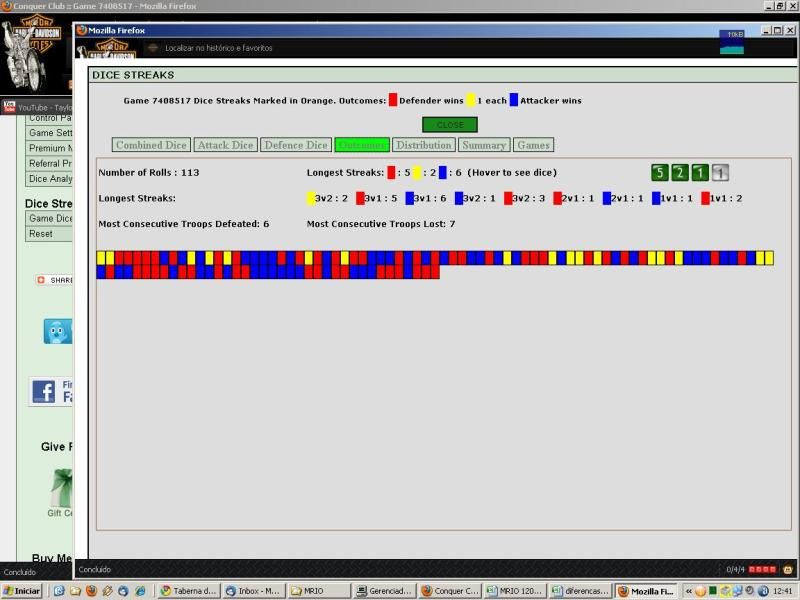The width and height of the screenshot is (800, 600).
Task: Click the red swatch for 3v1 : 5
Action: [x=360, y=198]
